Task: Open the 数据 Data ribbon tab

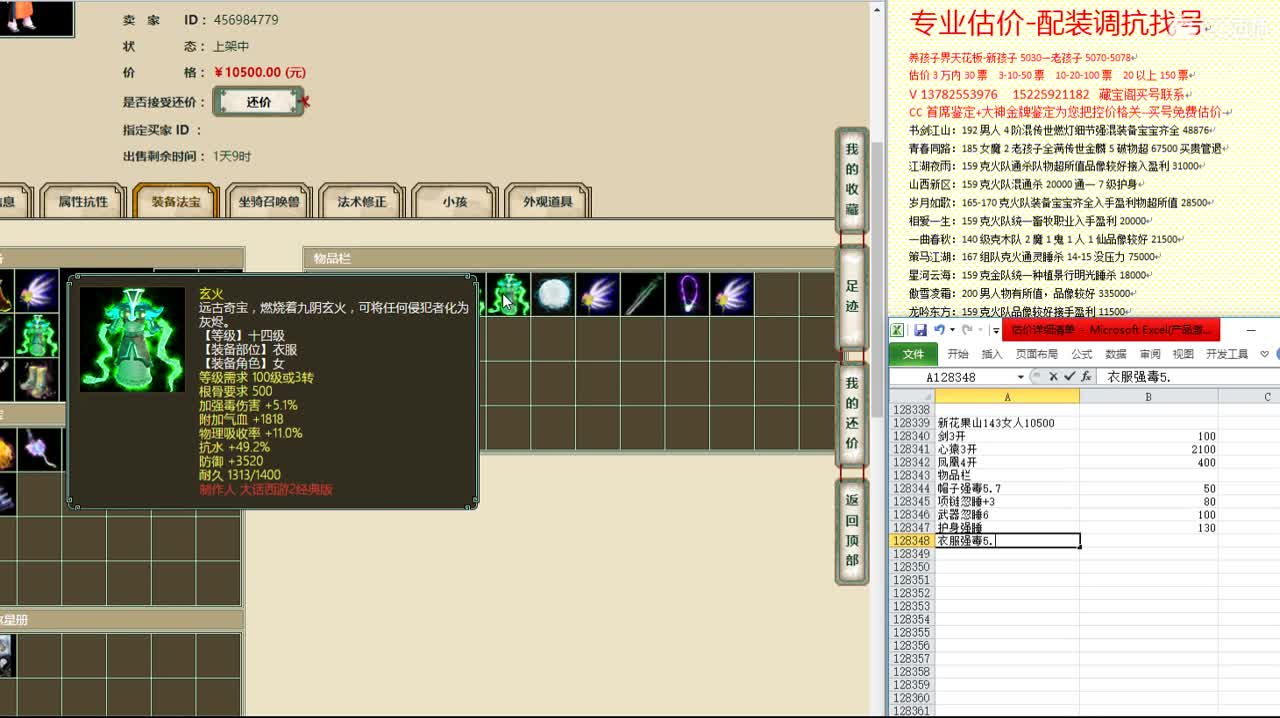Action: [1116, 354]
